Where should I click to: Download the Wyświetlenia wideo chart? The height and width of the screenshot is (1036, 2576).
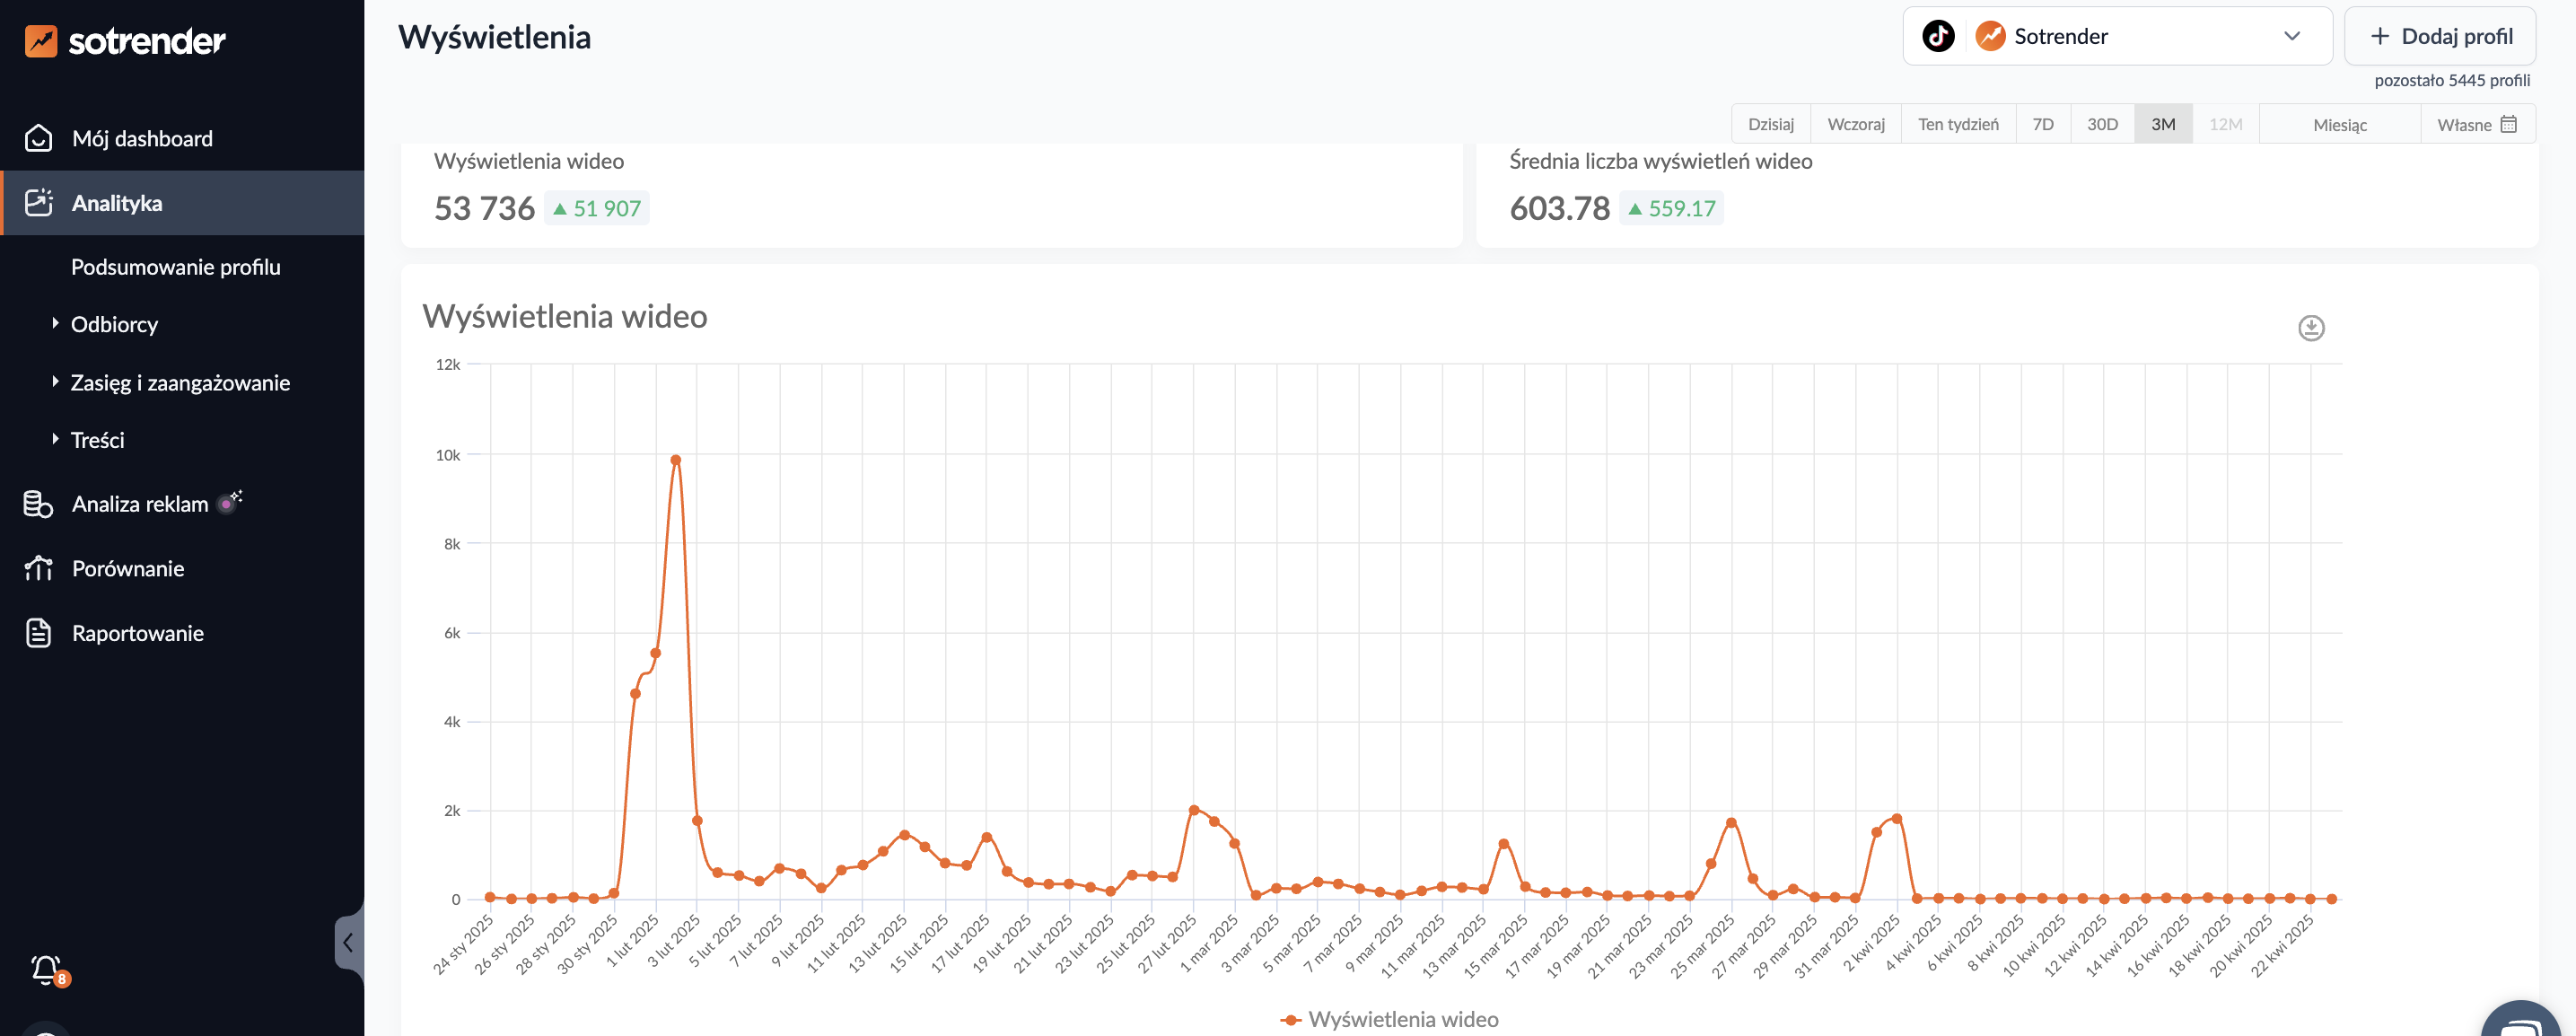pos(2310,328)
